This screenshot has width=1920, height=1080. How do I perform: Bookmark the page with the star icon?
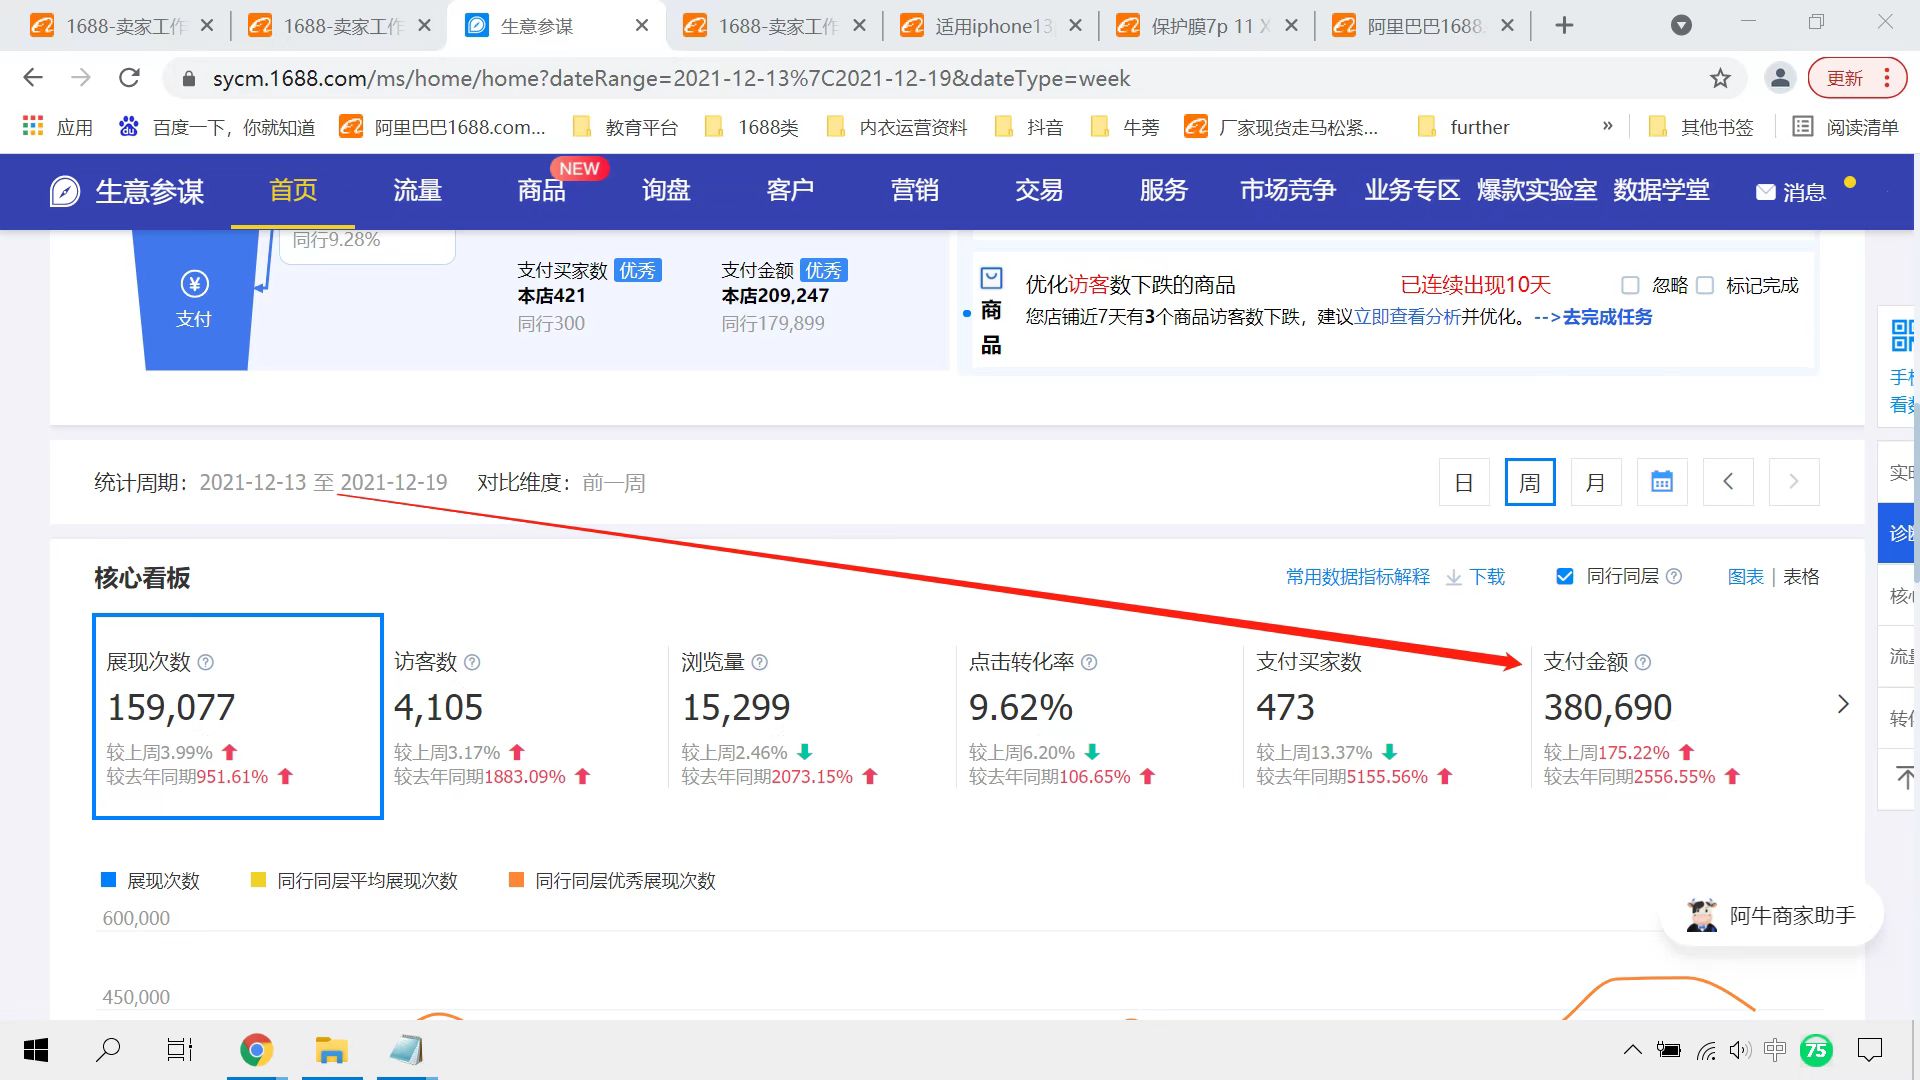1720,78
